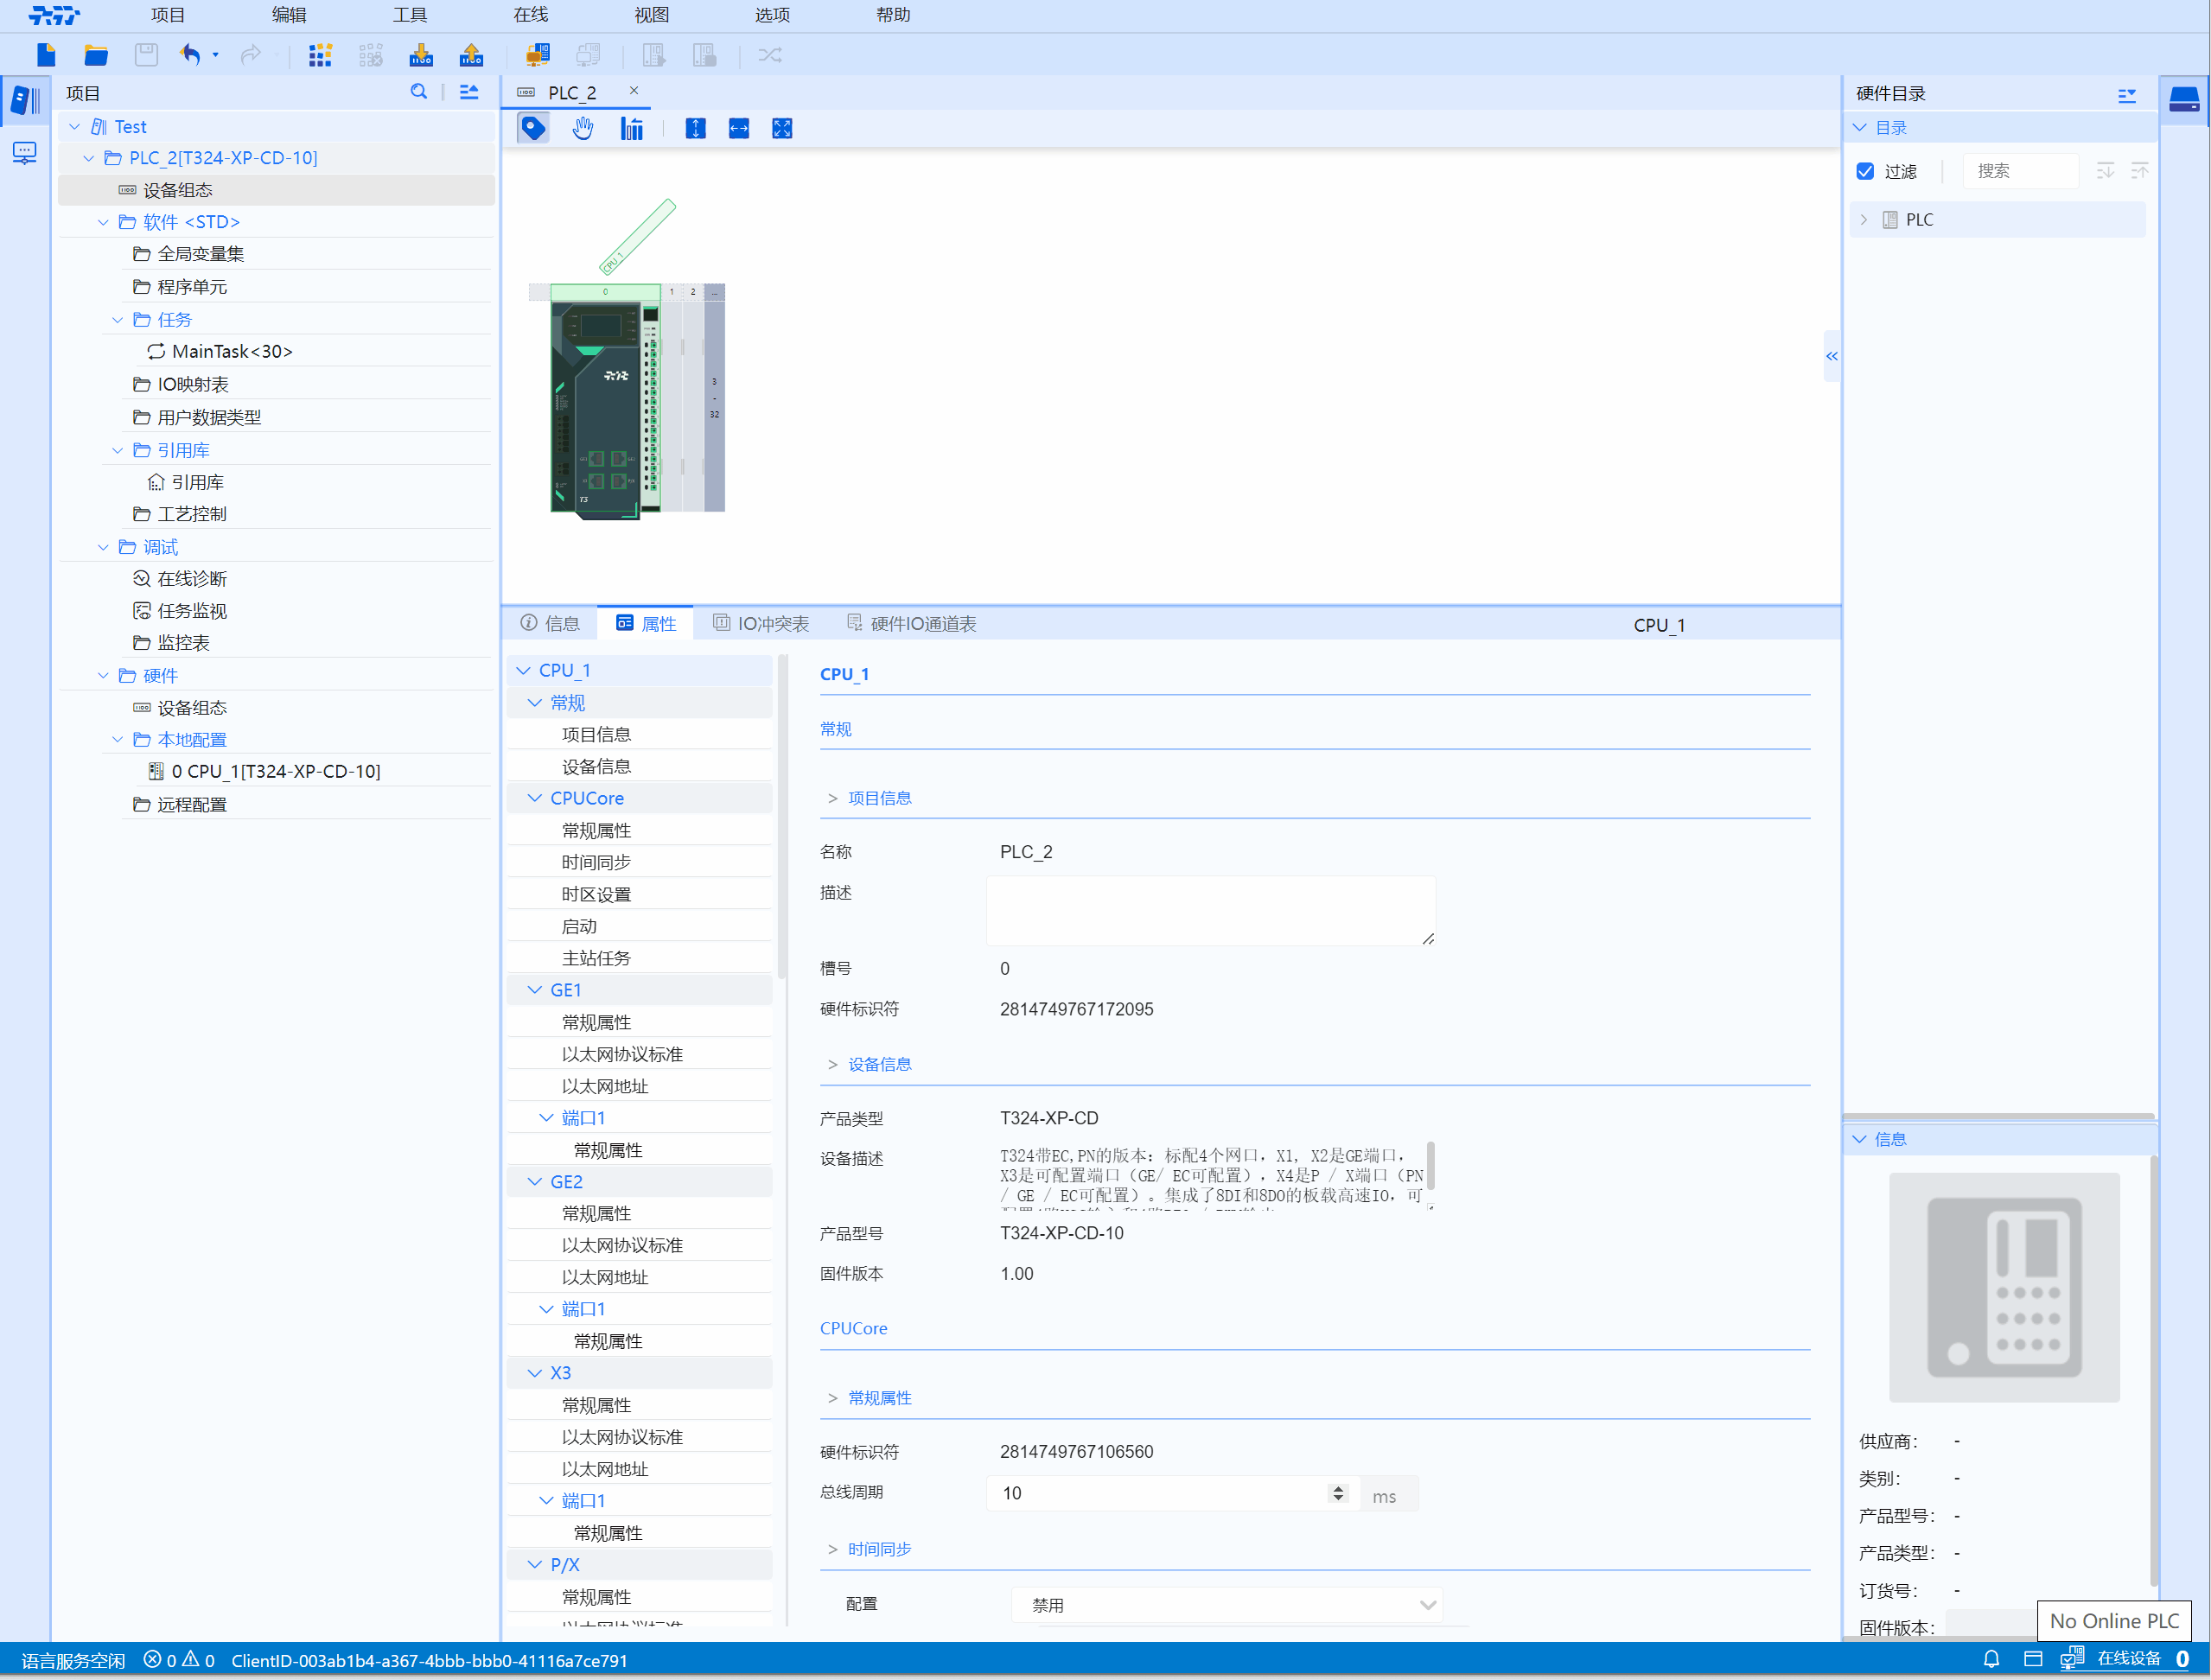Expand the PLC node in hardware catalog

(1864, 220)
